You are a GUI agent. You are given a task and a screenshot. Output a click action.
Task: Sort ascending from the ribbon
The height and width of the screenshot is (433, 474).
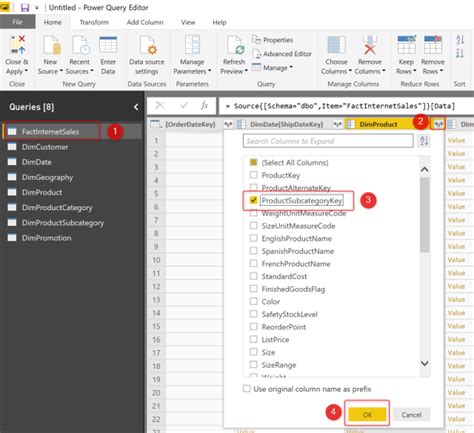coord(460,40)
